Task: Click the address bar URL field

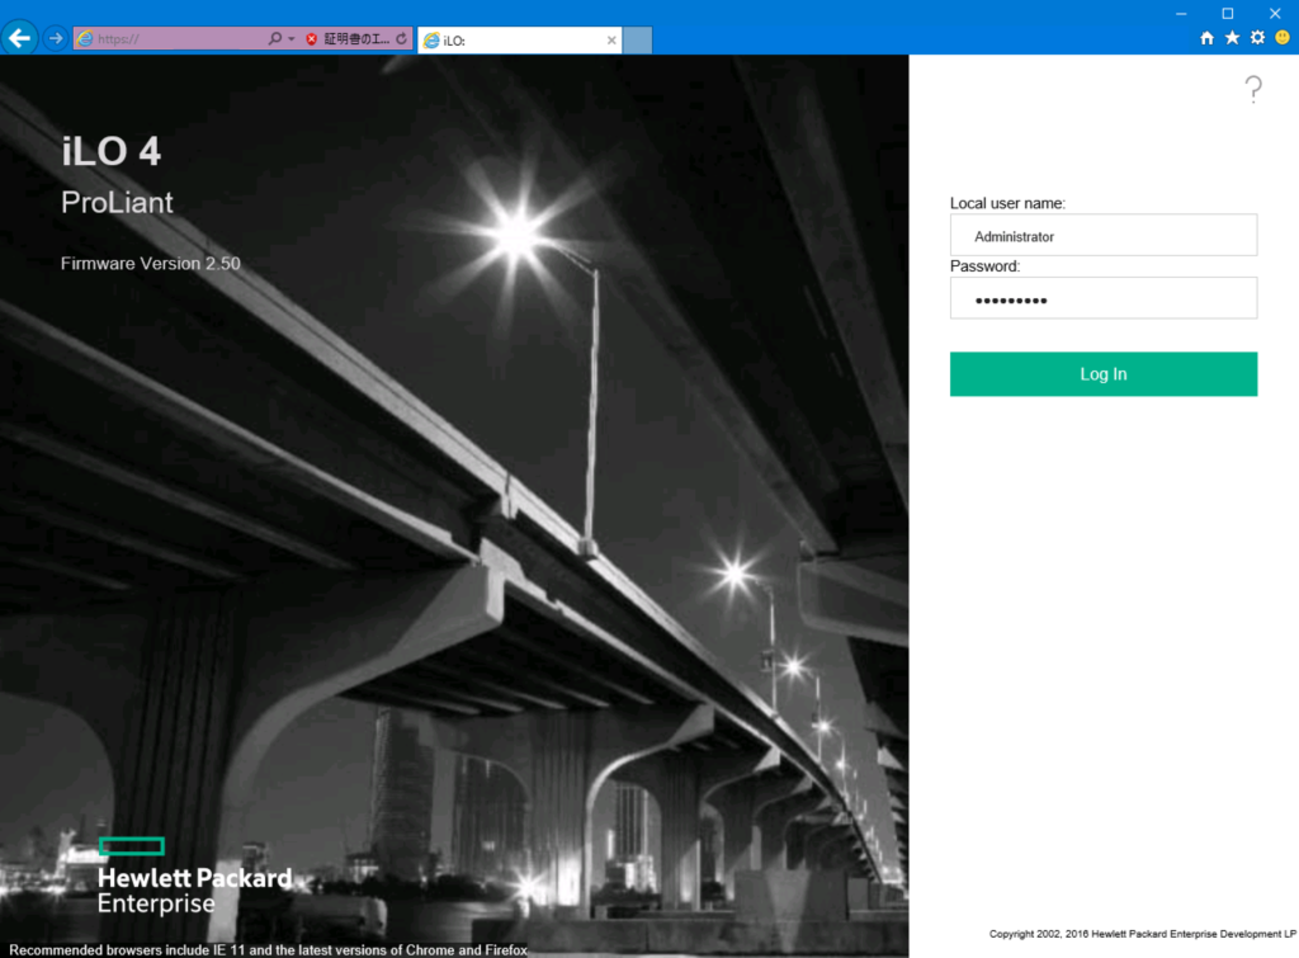Action: pyautogui.click(x=168, y=39)
